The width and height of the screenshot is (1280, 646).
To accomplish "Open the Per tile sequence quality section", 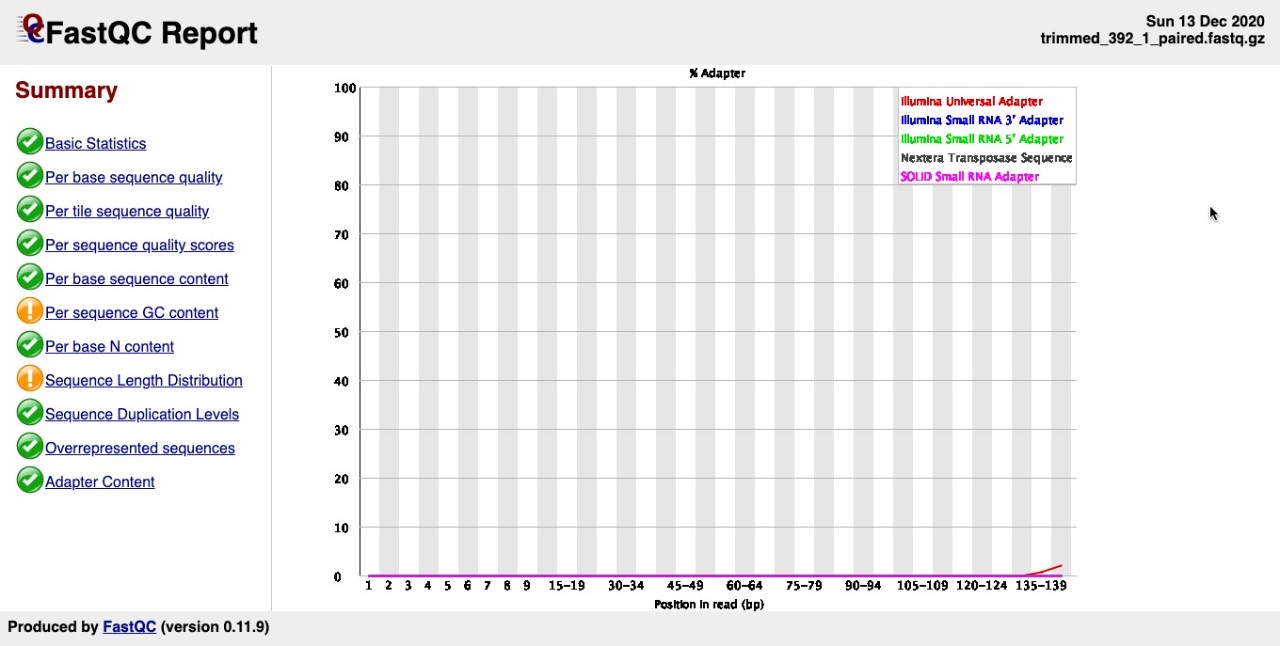I will click(126, 211).
